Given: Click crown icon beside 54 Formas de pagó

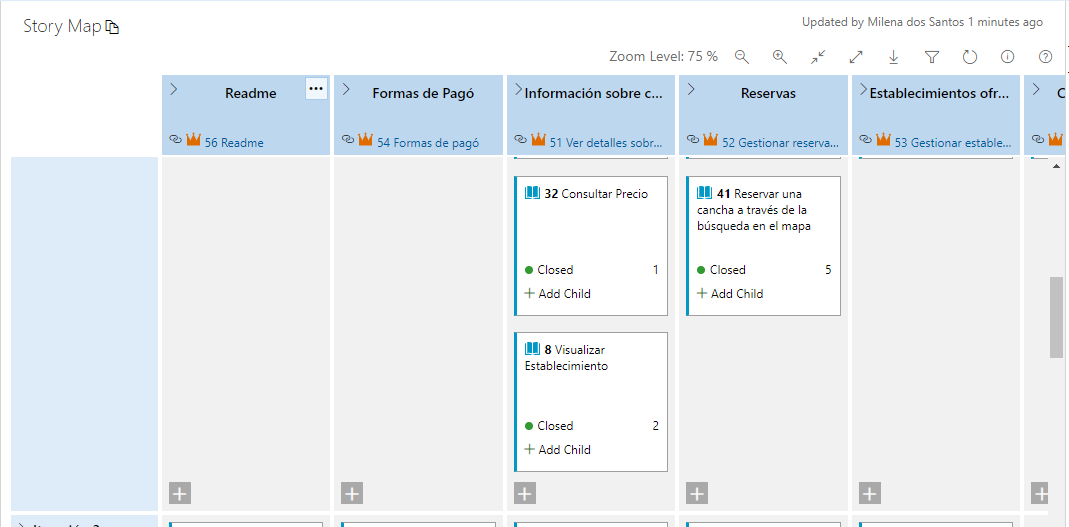Looking at the screenshot, I should 365,139.
